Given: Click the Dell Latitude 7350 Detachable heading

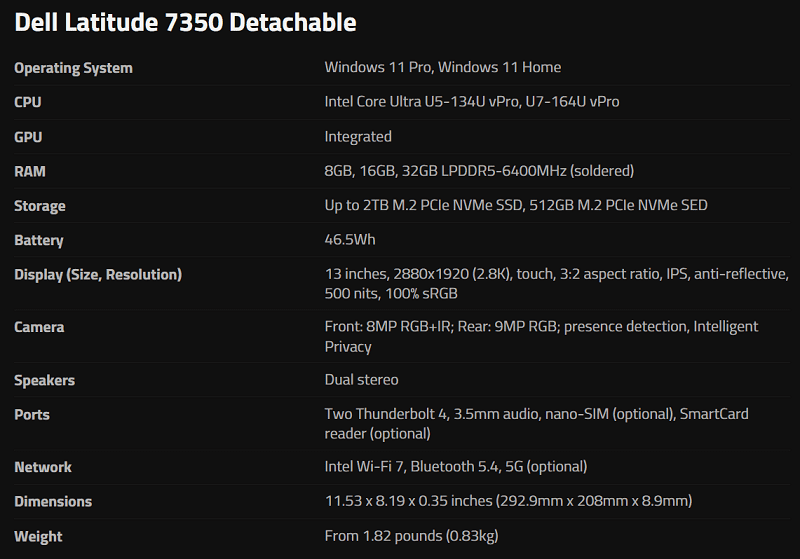Looking at the screenshot, I should pyautogui.click(x=185, y=22).
